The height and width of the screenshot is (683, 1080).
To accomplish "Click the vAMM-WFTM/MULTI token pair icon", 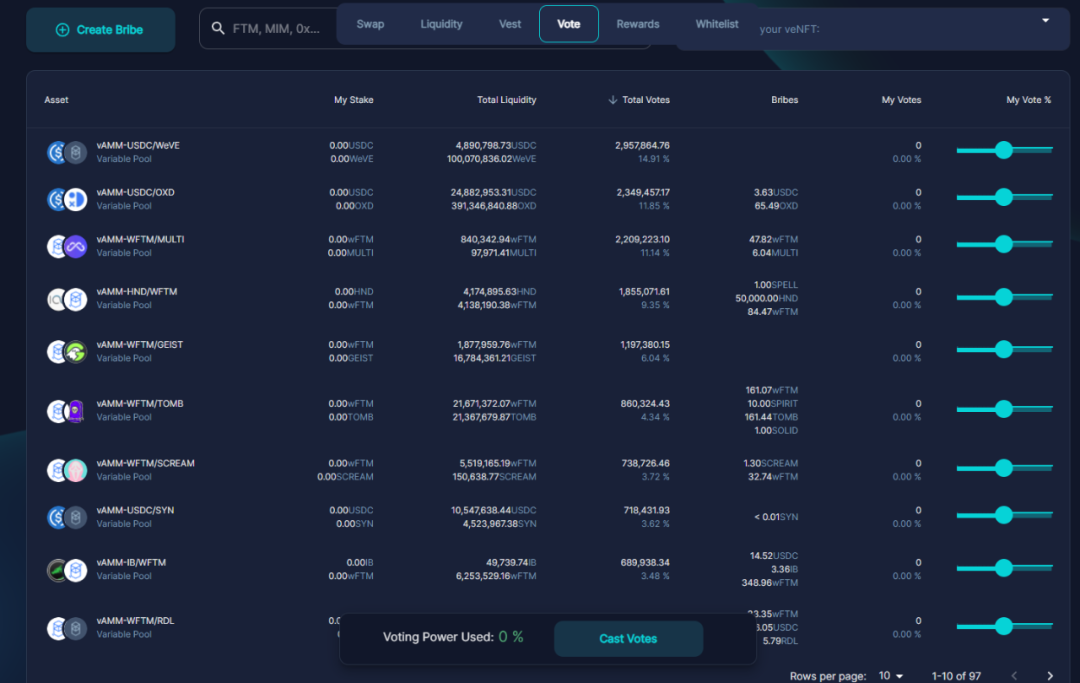I will [67, 246].
